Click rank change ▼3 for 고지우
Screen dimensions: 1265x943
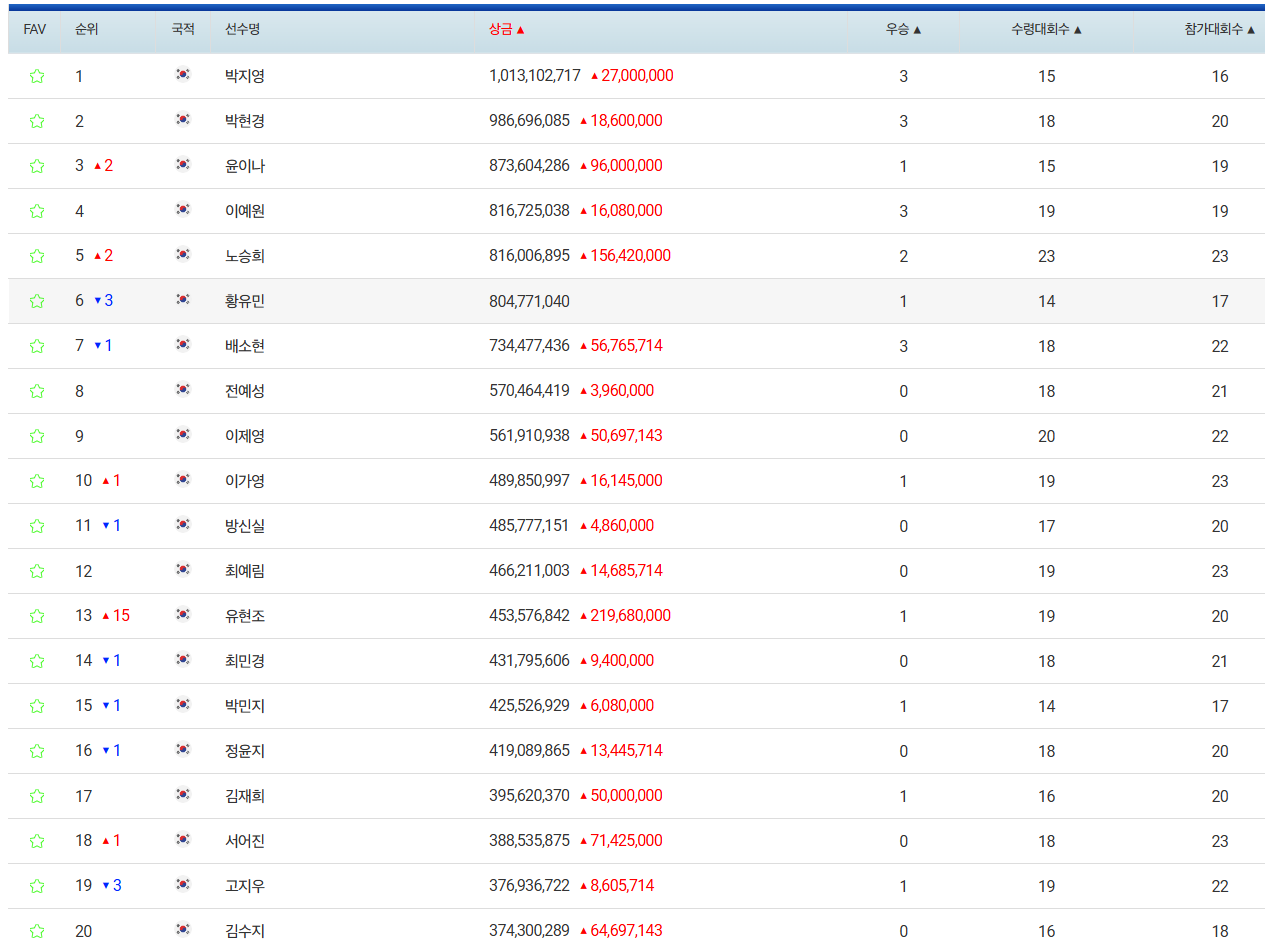tap(111, 886)
